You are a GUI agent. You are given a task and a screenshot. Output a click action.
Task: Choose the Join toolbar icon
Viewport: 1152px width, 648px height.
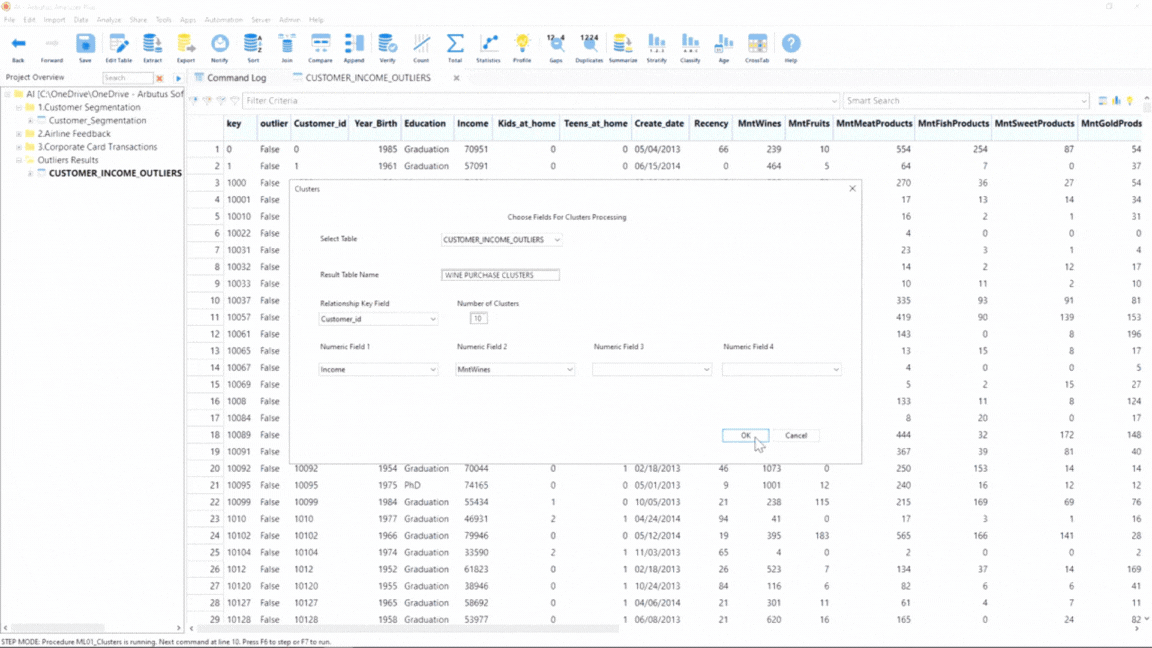pos(287,44)
